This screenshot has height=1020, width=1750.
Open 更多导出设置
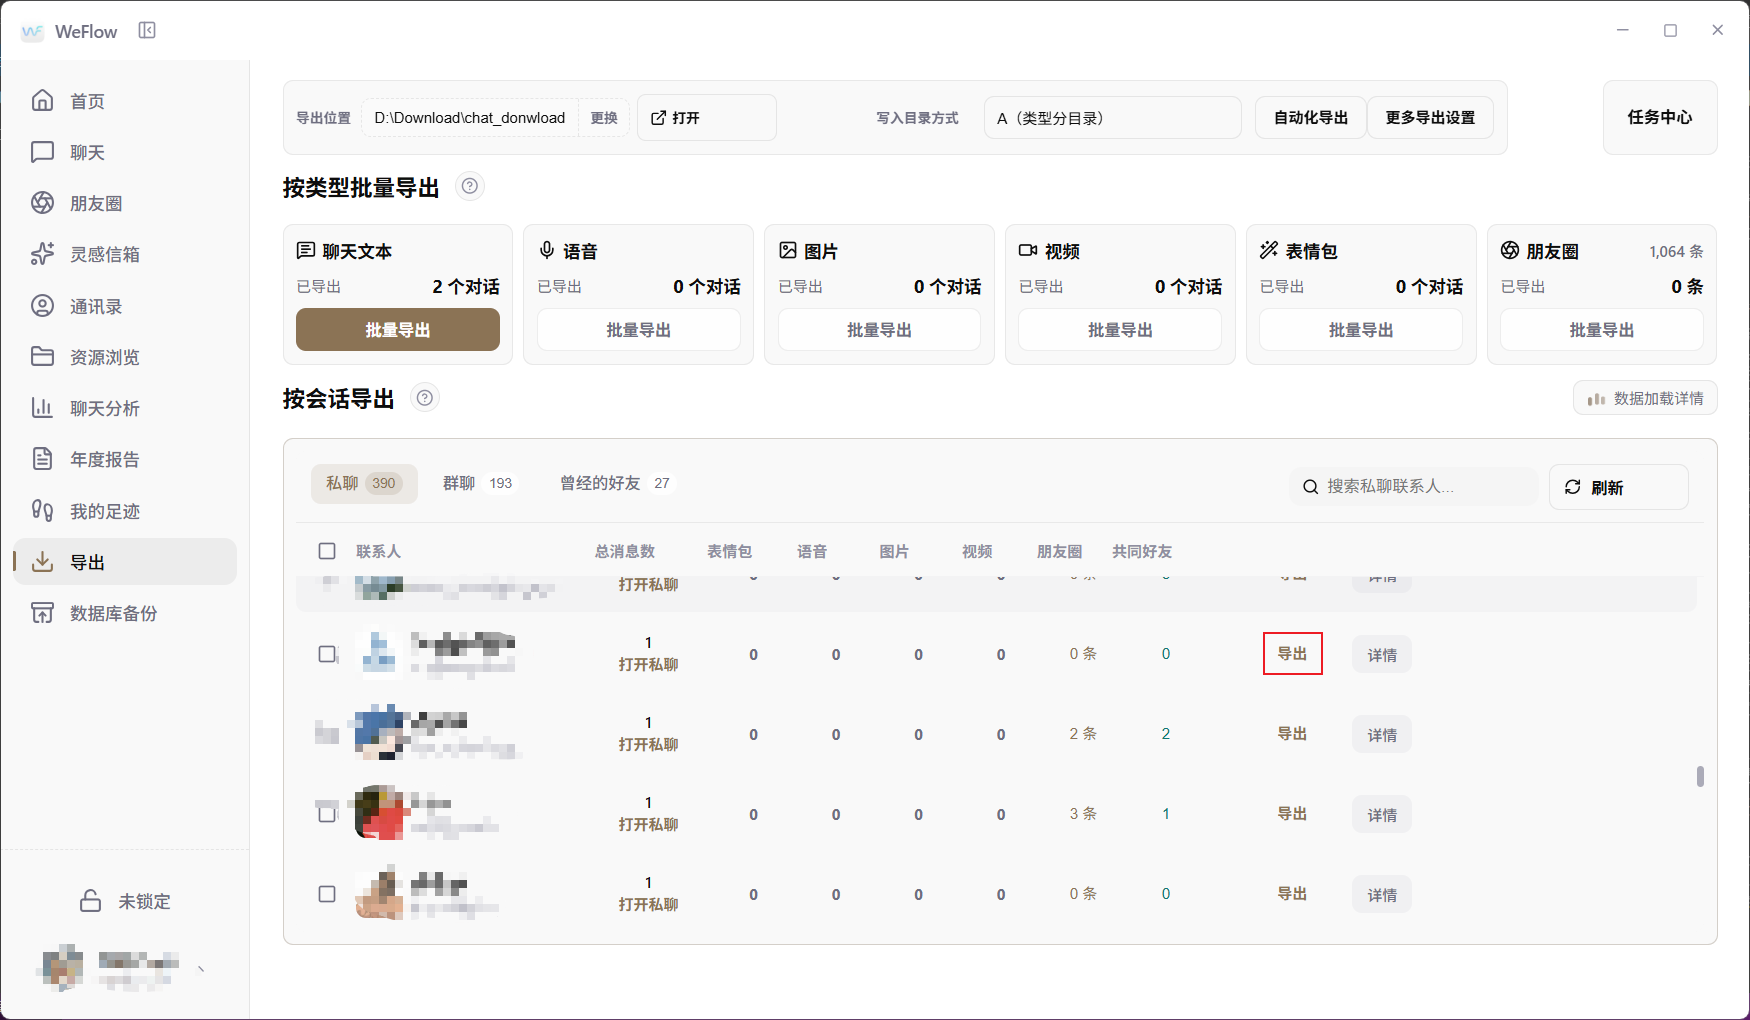coord(1430,118)
